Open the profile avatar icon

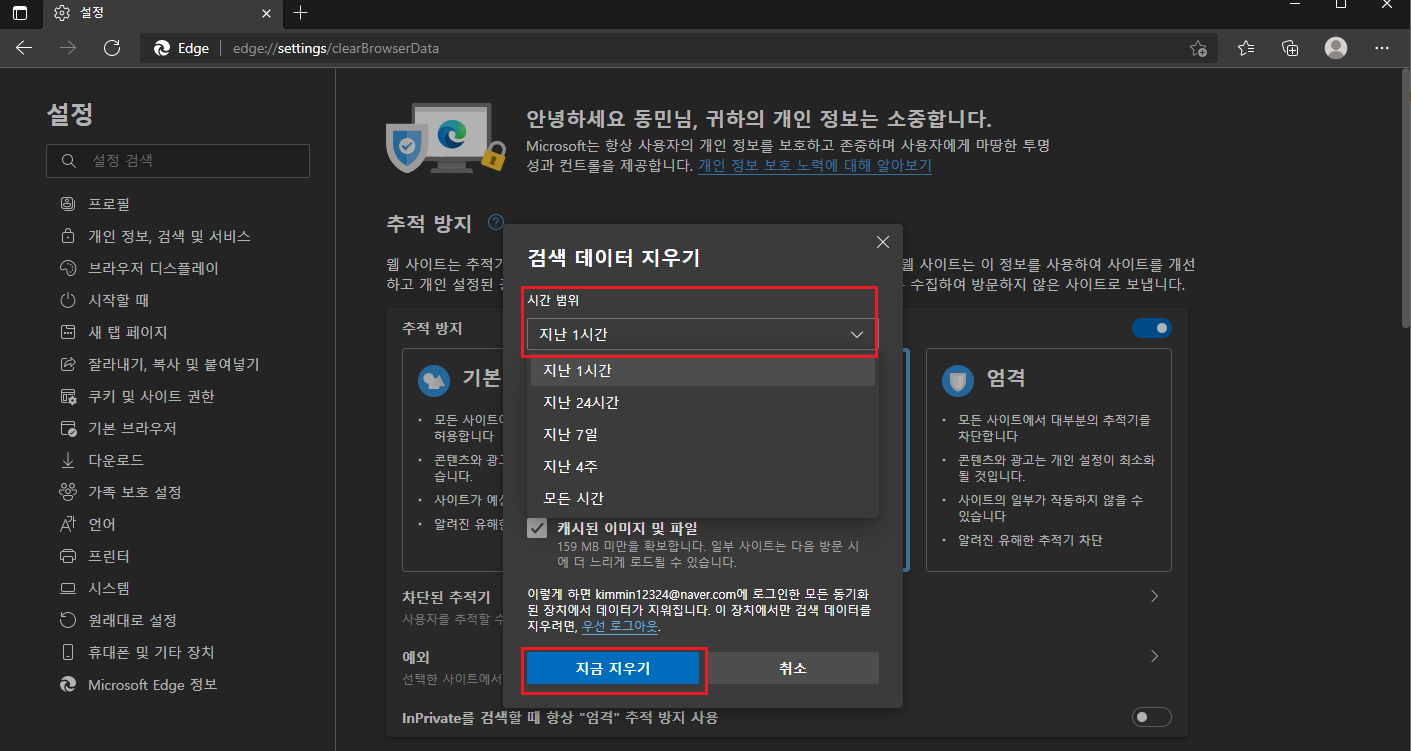click(x=1335, y=48)
